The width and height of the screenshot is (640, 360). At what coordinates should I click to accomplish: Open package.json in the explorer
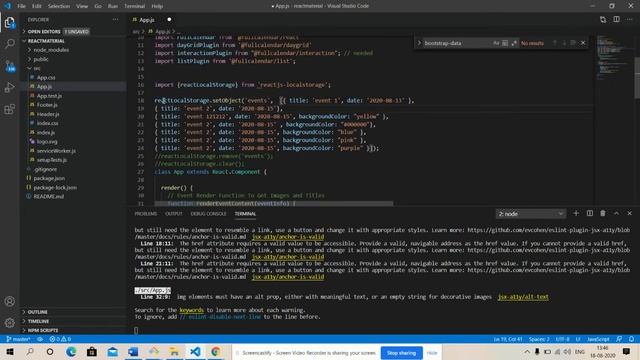point(49,178)
